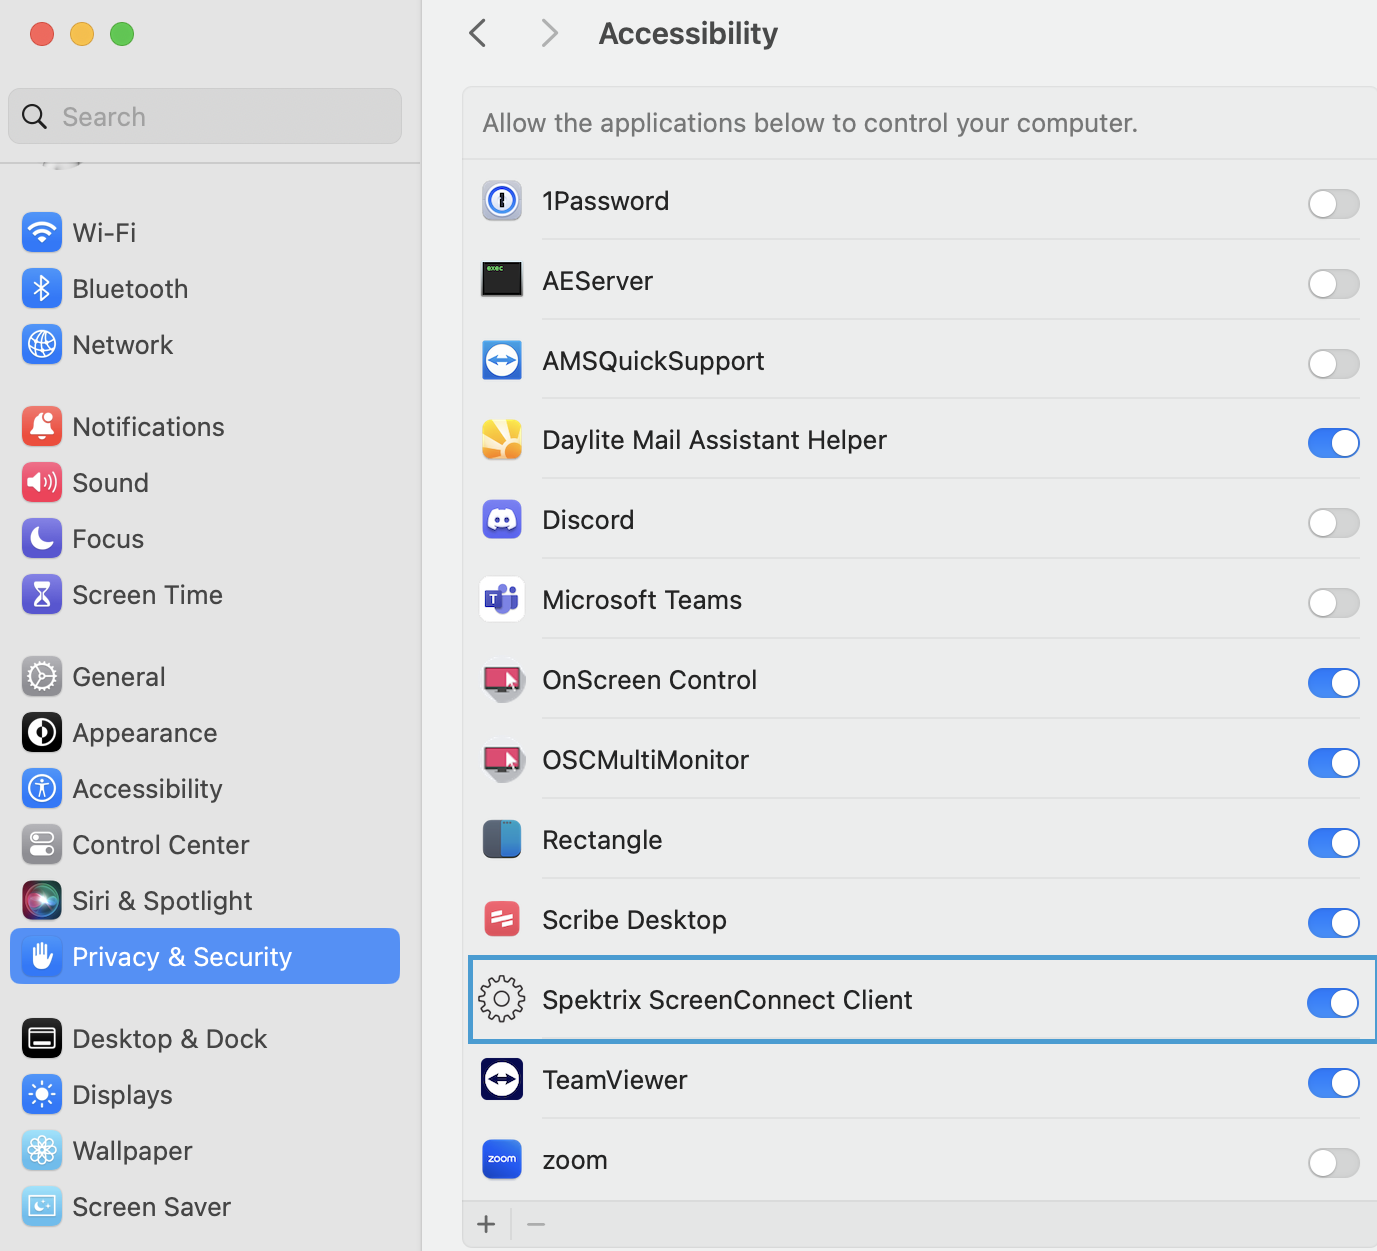Click the Wi-Fi icon in sidebar

[x=42, y=233]
